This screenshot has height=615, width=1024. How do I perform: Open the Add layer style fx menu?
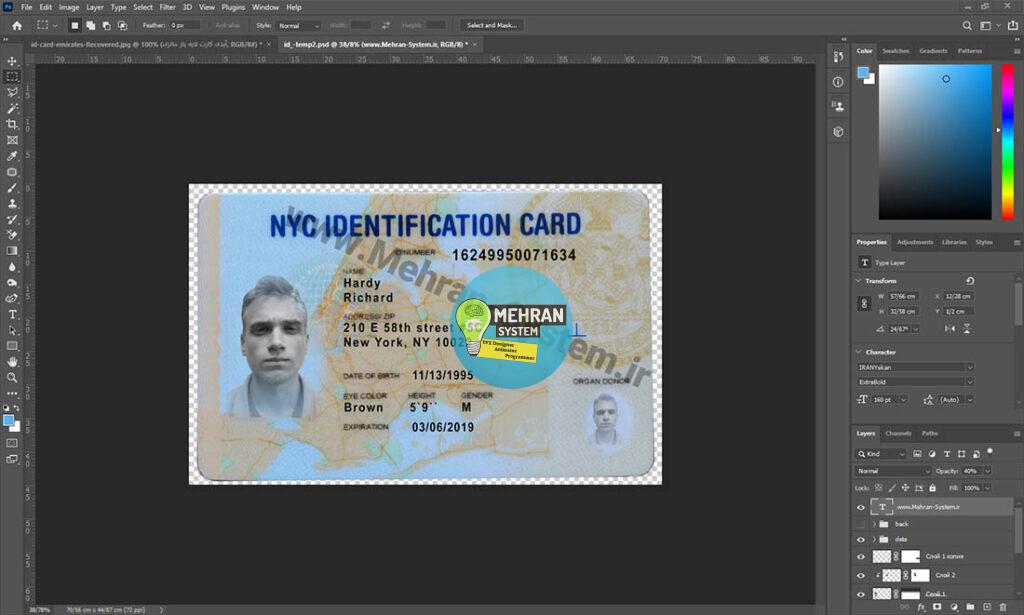click(x=921, y=606)
